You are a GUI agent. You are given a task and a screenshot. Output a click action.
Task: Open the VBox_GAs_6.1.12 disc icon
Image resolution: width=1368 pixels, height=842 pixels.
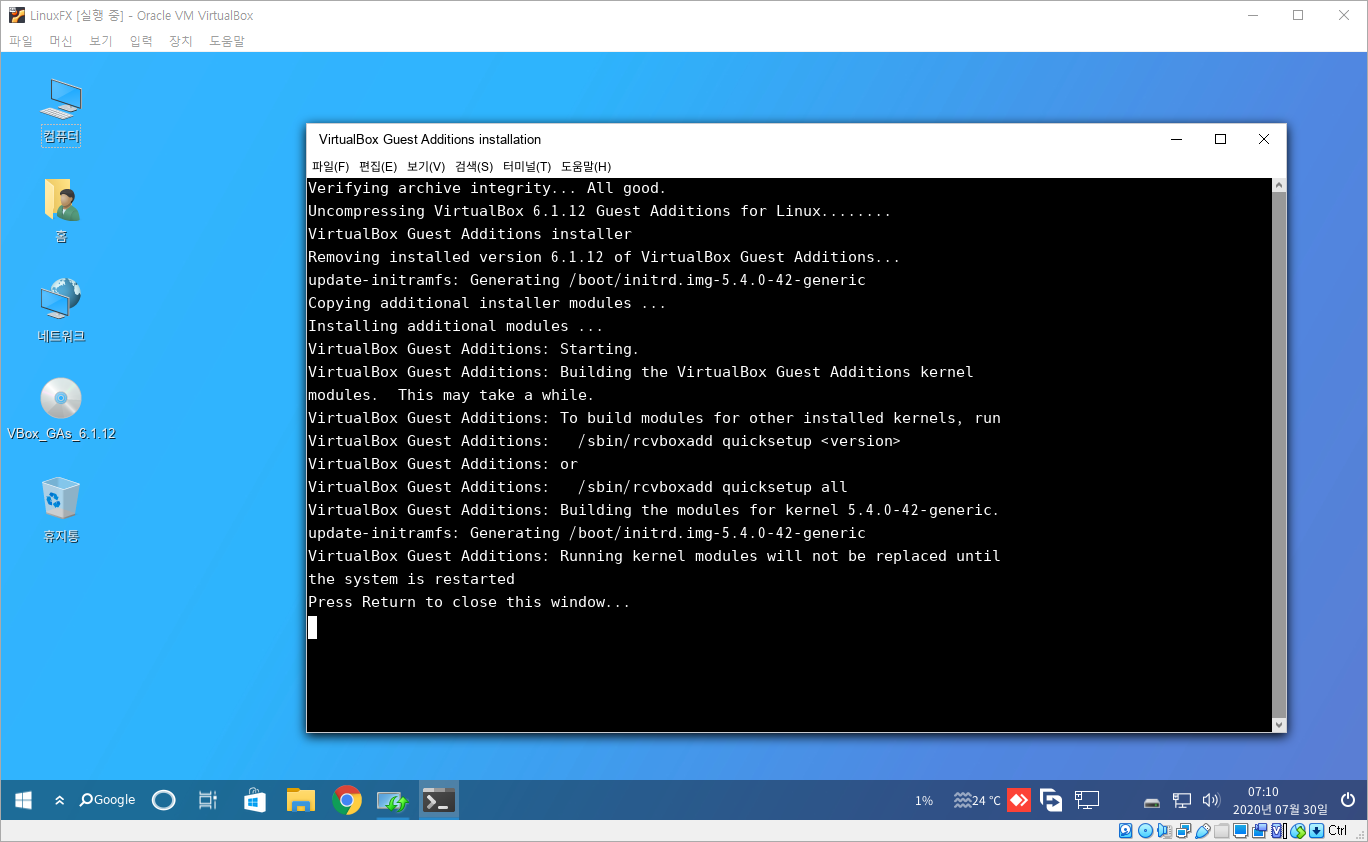point(61,409)
